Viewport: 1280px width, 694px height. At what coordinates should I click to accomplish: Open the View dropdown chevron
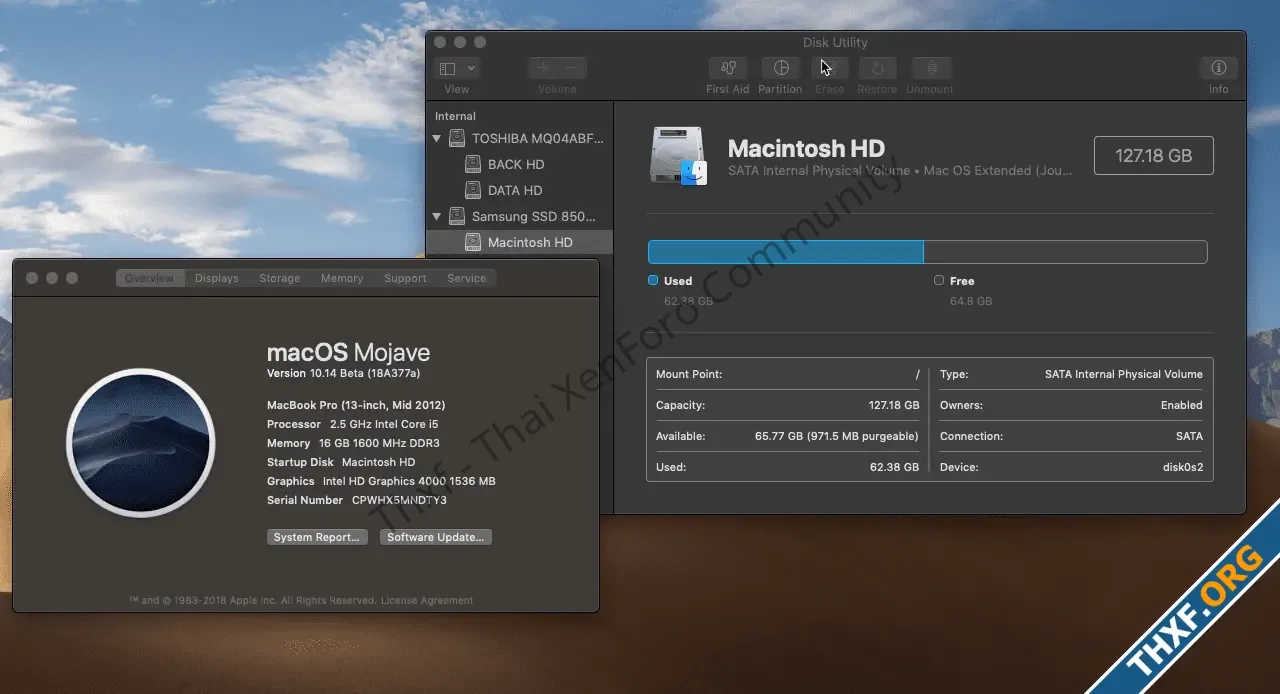471,68
